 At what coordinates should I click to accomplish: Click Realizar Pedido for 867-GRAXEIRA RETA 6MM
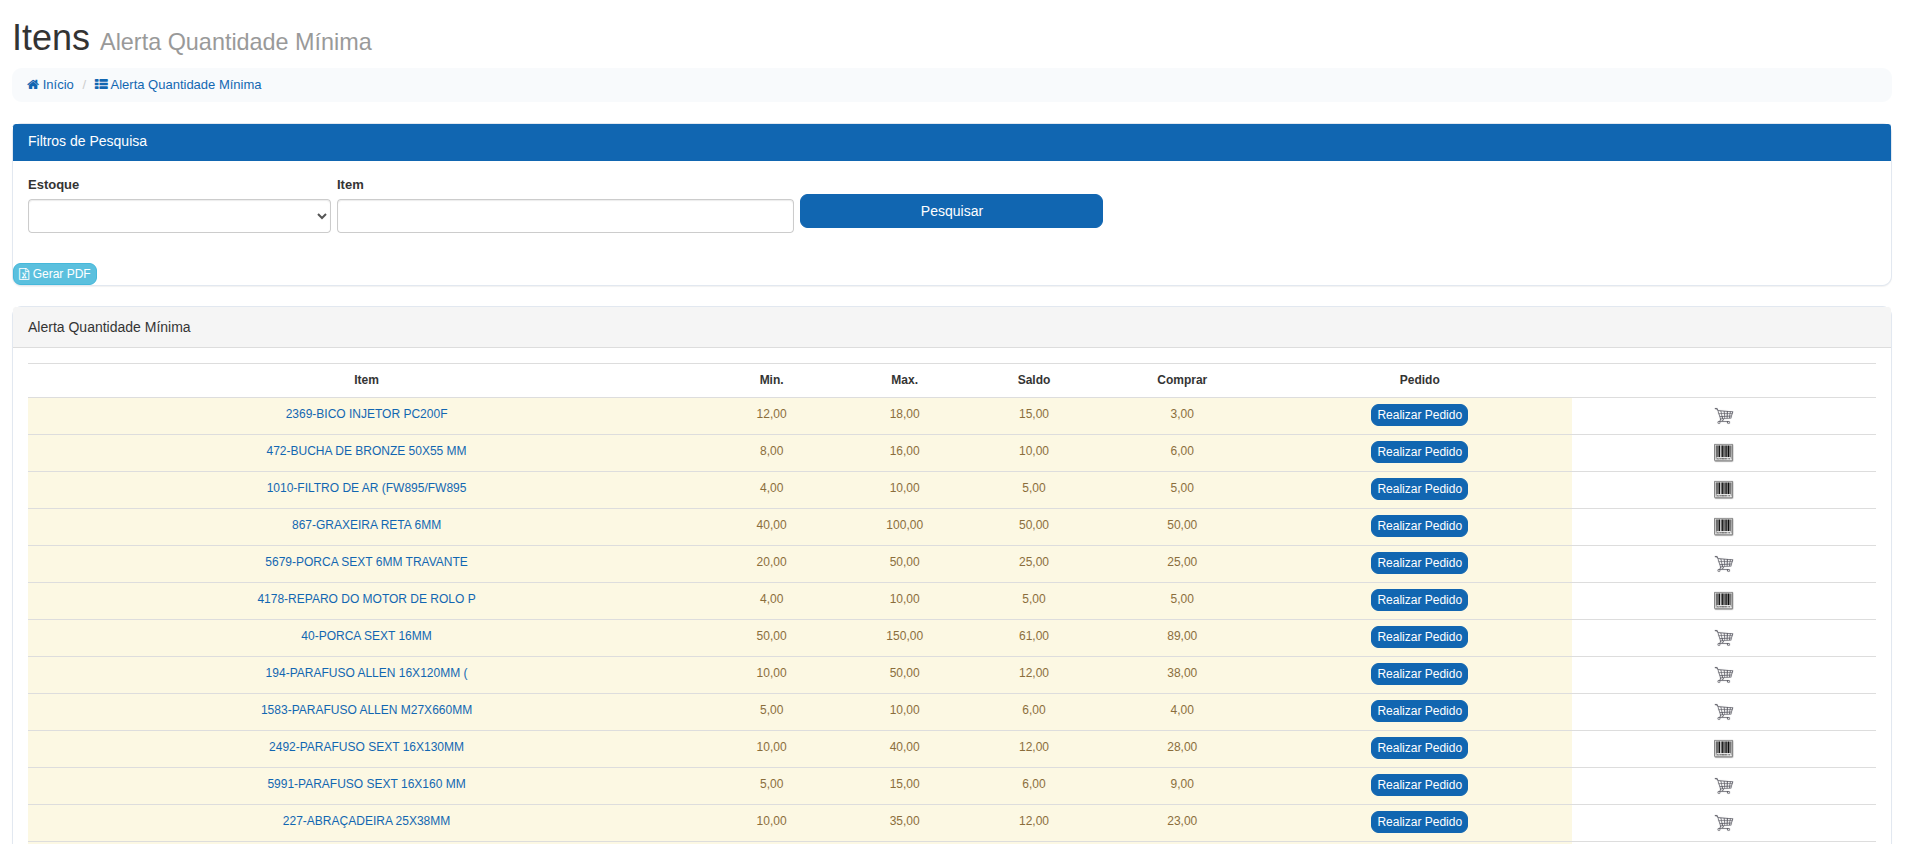[x=1419, y=526]
